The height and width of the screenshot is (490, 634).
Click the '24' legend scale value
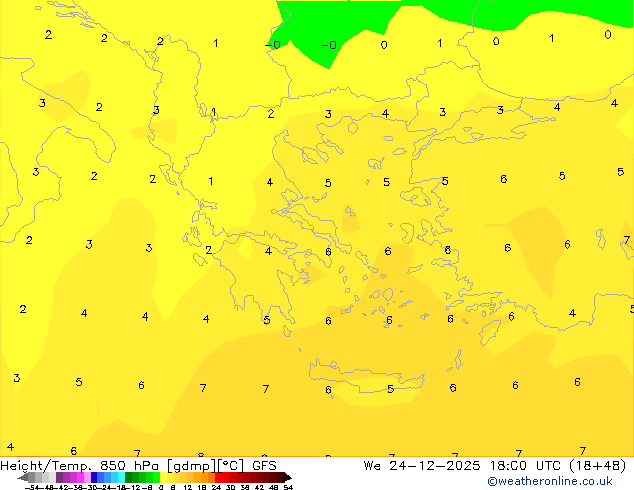(216, 487)
